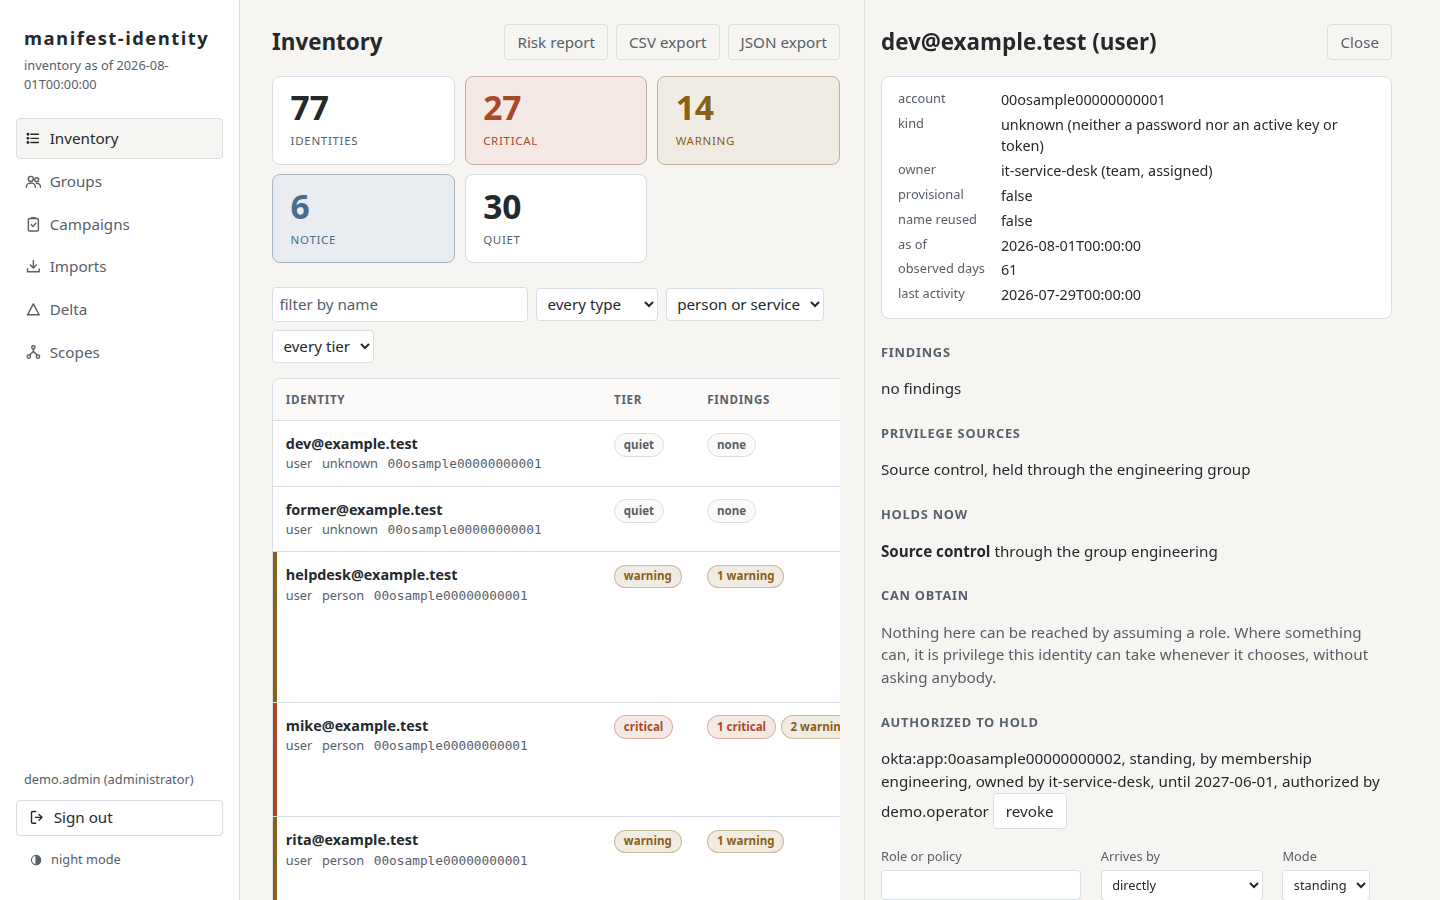The width and height of the screenshot is (1440, 900).
Task: Open the Groups menu label
Action: (x=76, y=182)
